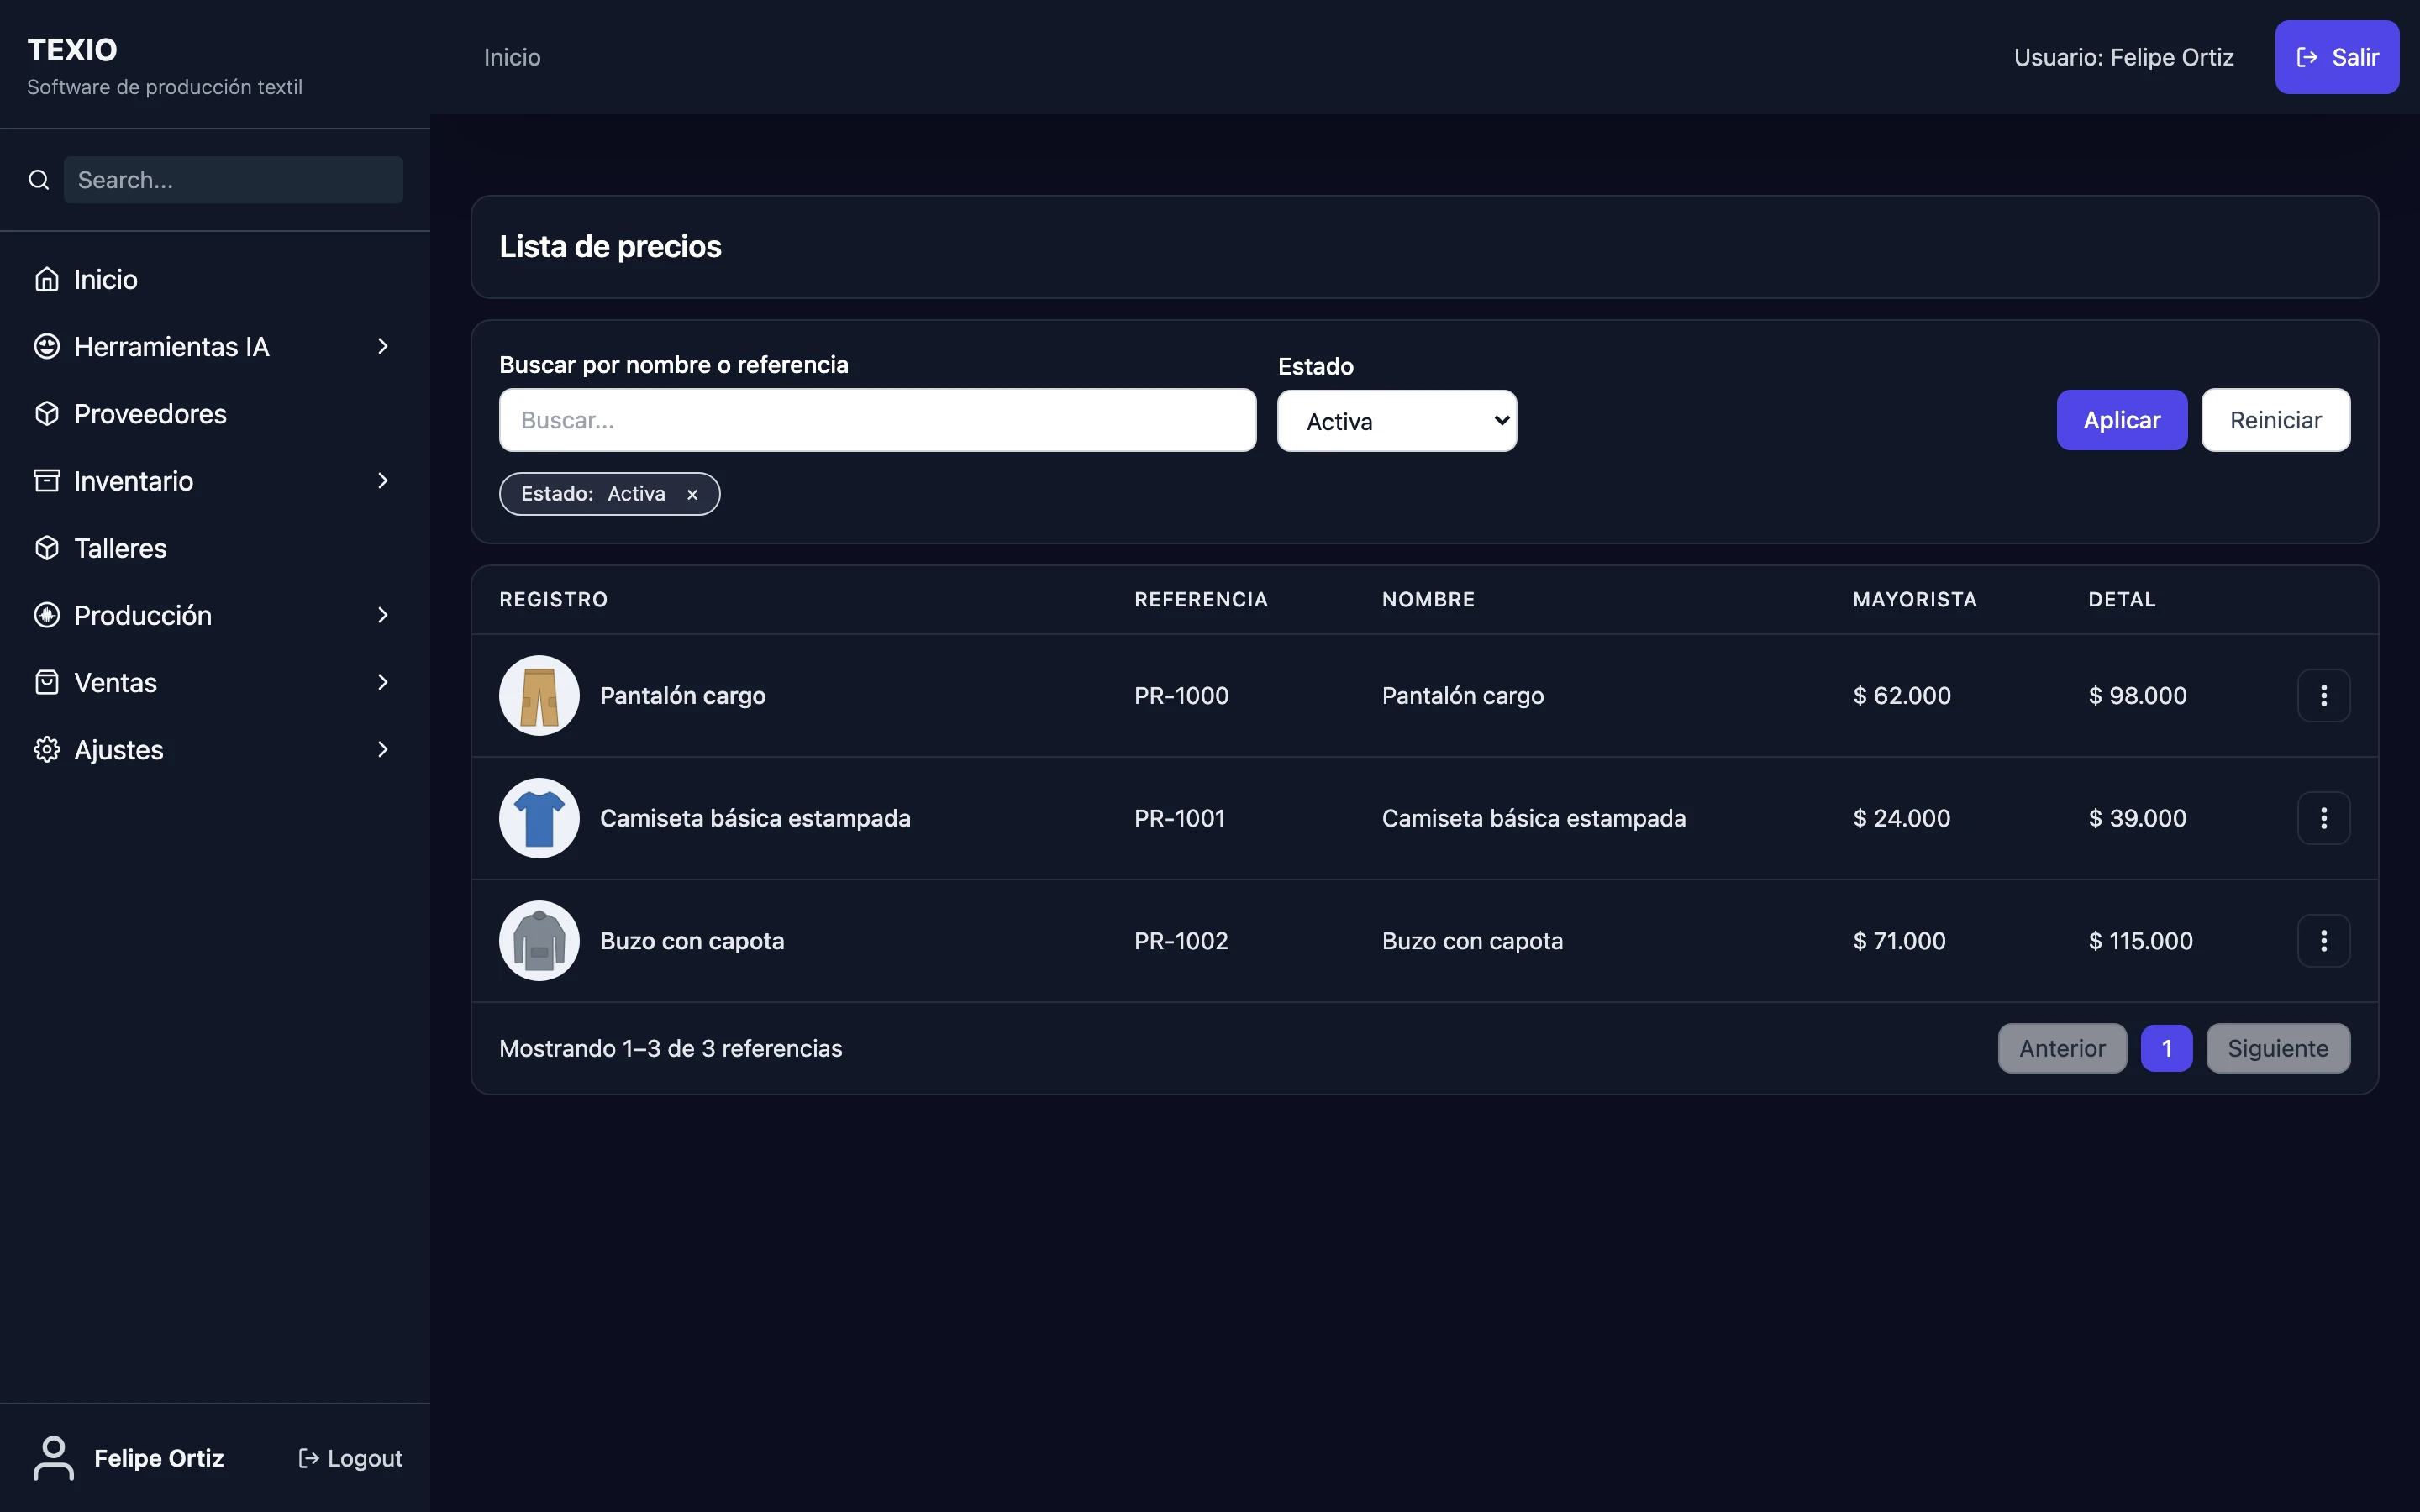Click the Ventas shopping bag icon
This screenshot has width=2420, height=1512.
pyautogui.click(x=47, y=682)
